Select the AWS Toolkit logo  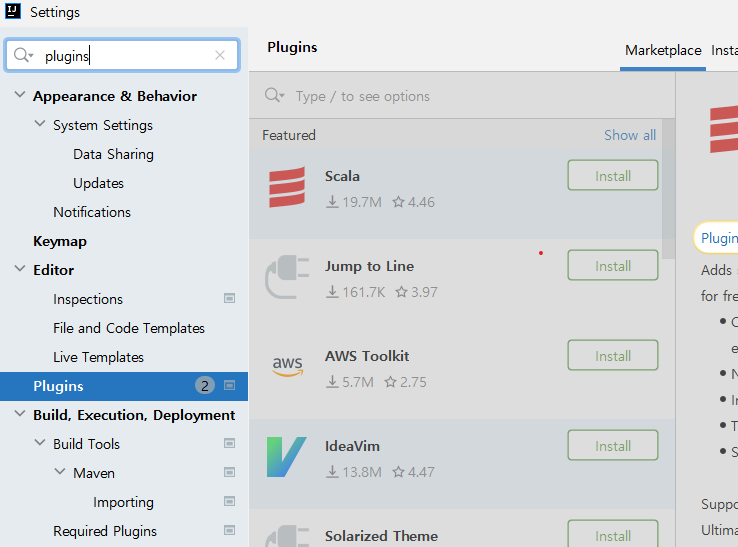(288, 367)
